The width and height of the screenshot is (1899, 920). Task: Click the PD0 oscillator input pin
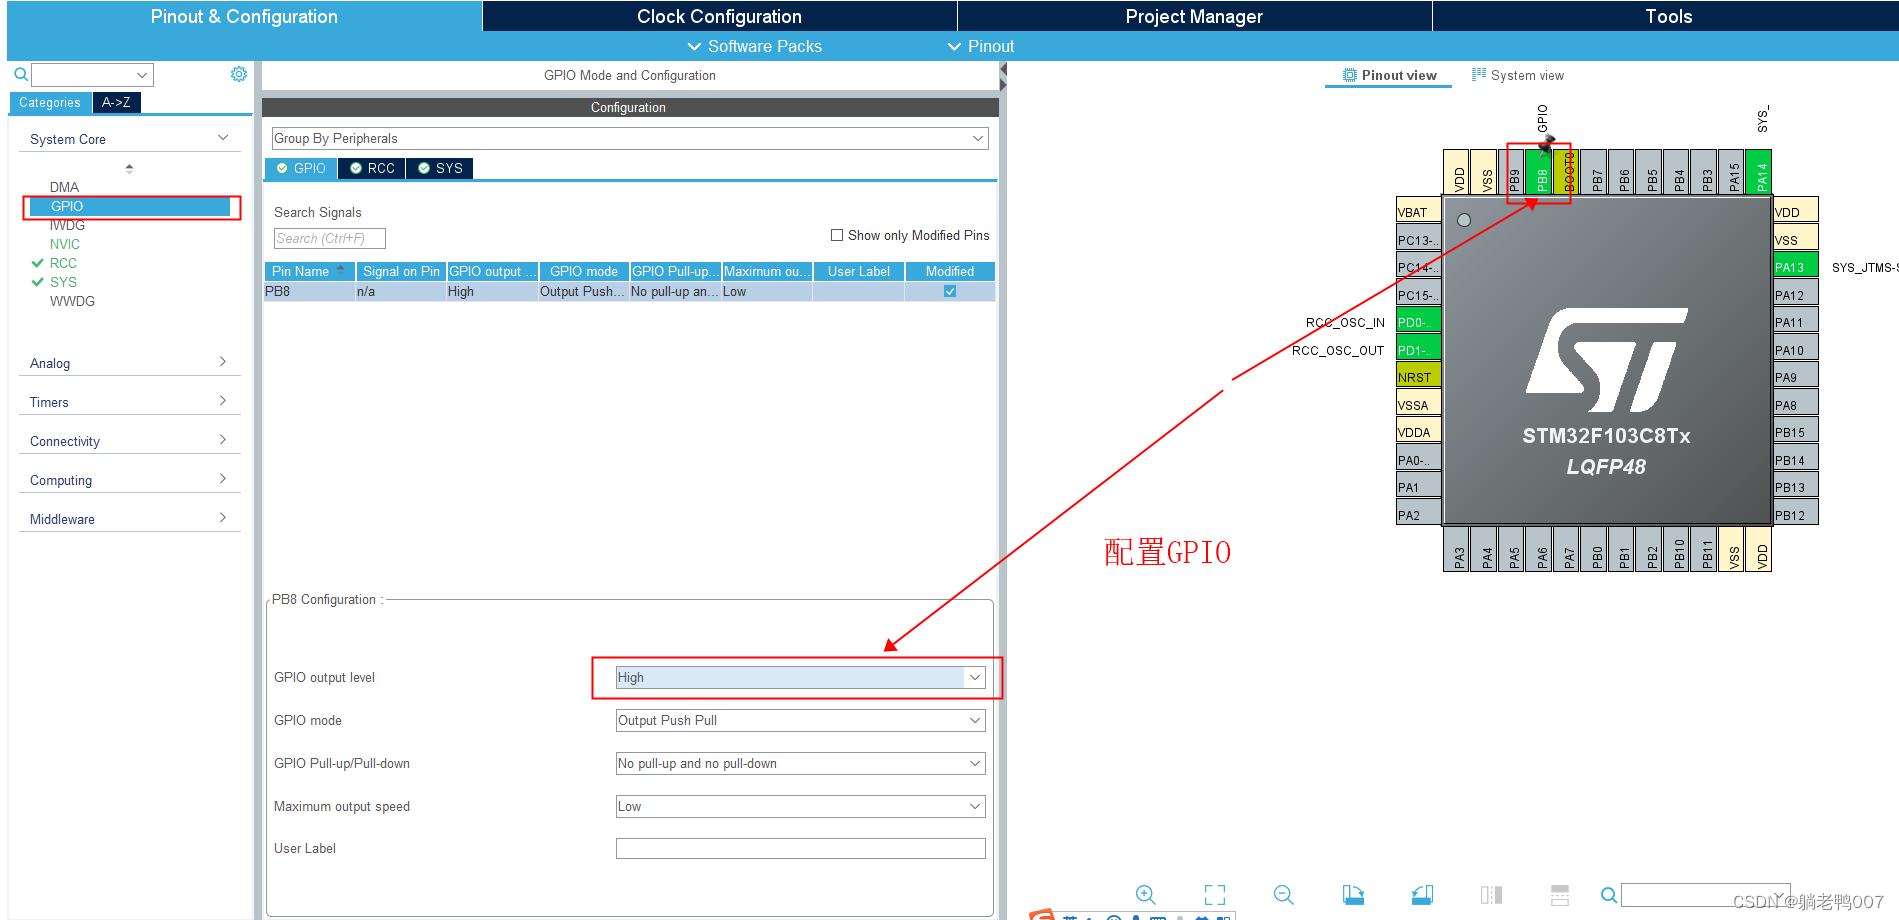(x=1418, y=322)
